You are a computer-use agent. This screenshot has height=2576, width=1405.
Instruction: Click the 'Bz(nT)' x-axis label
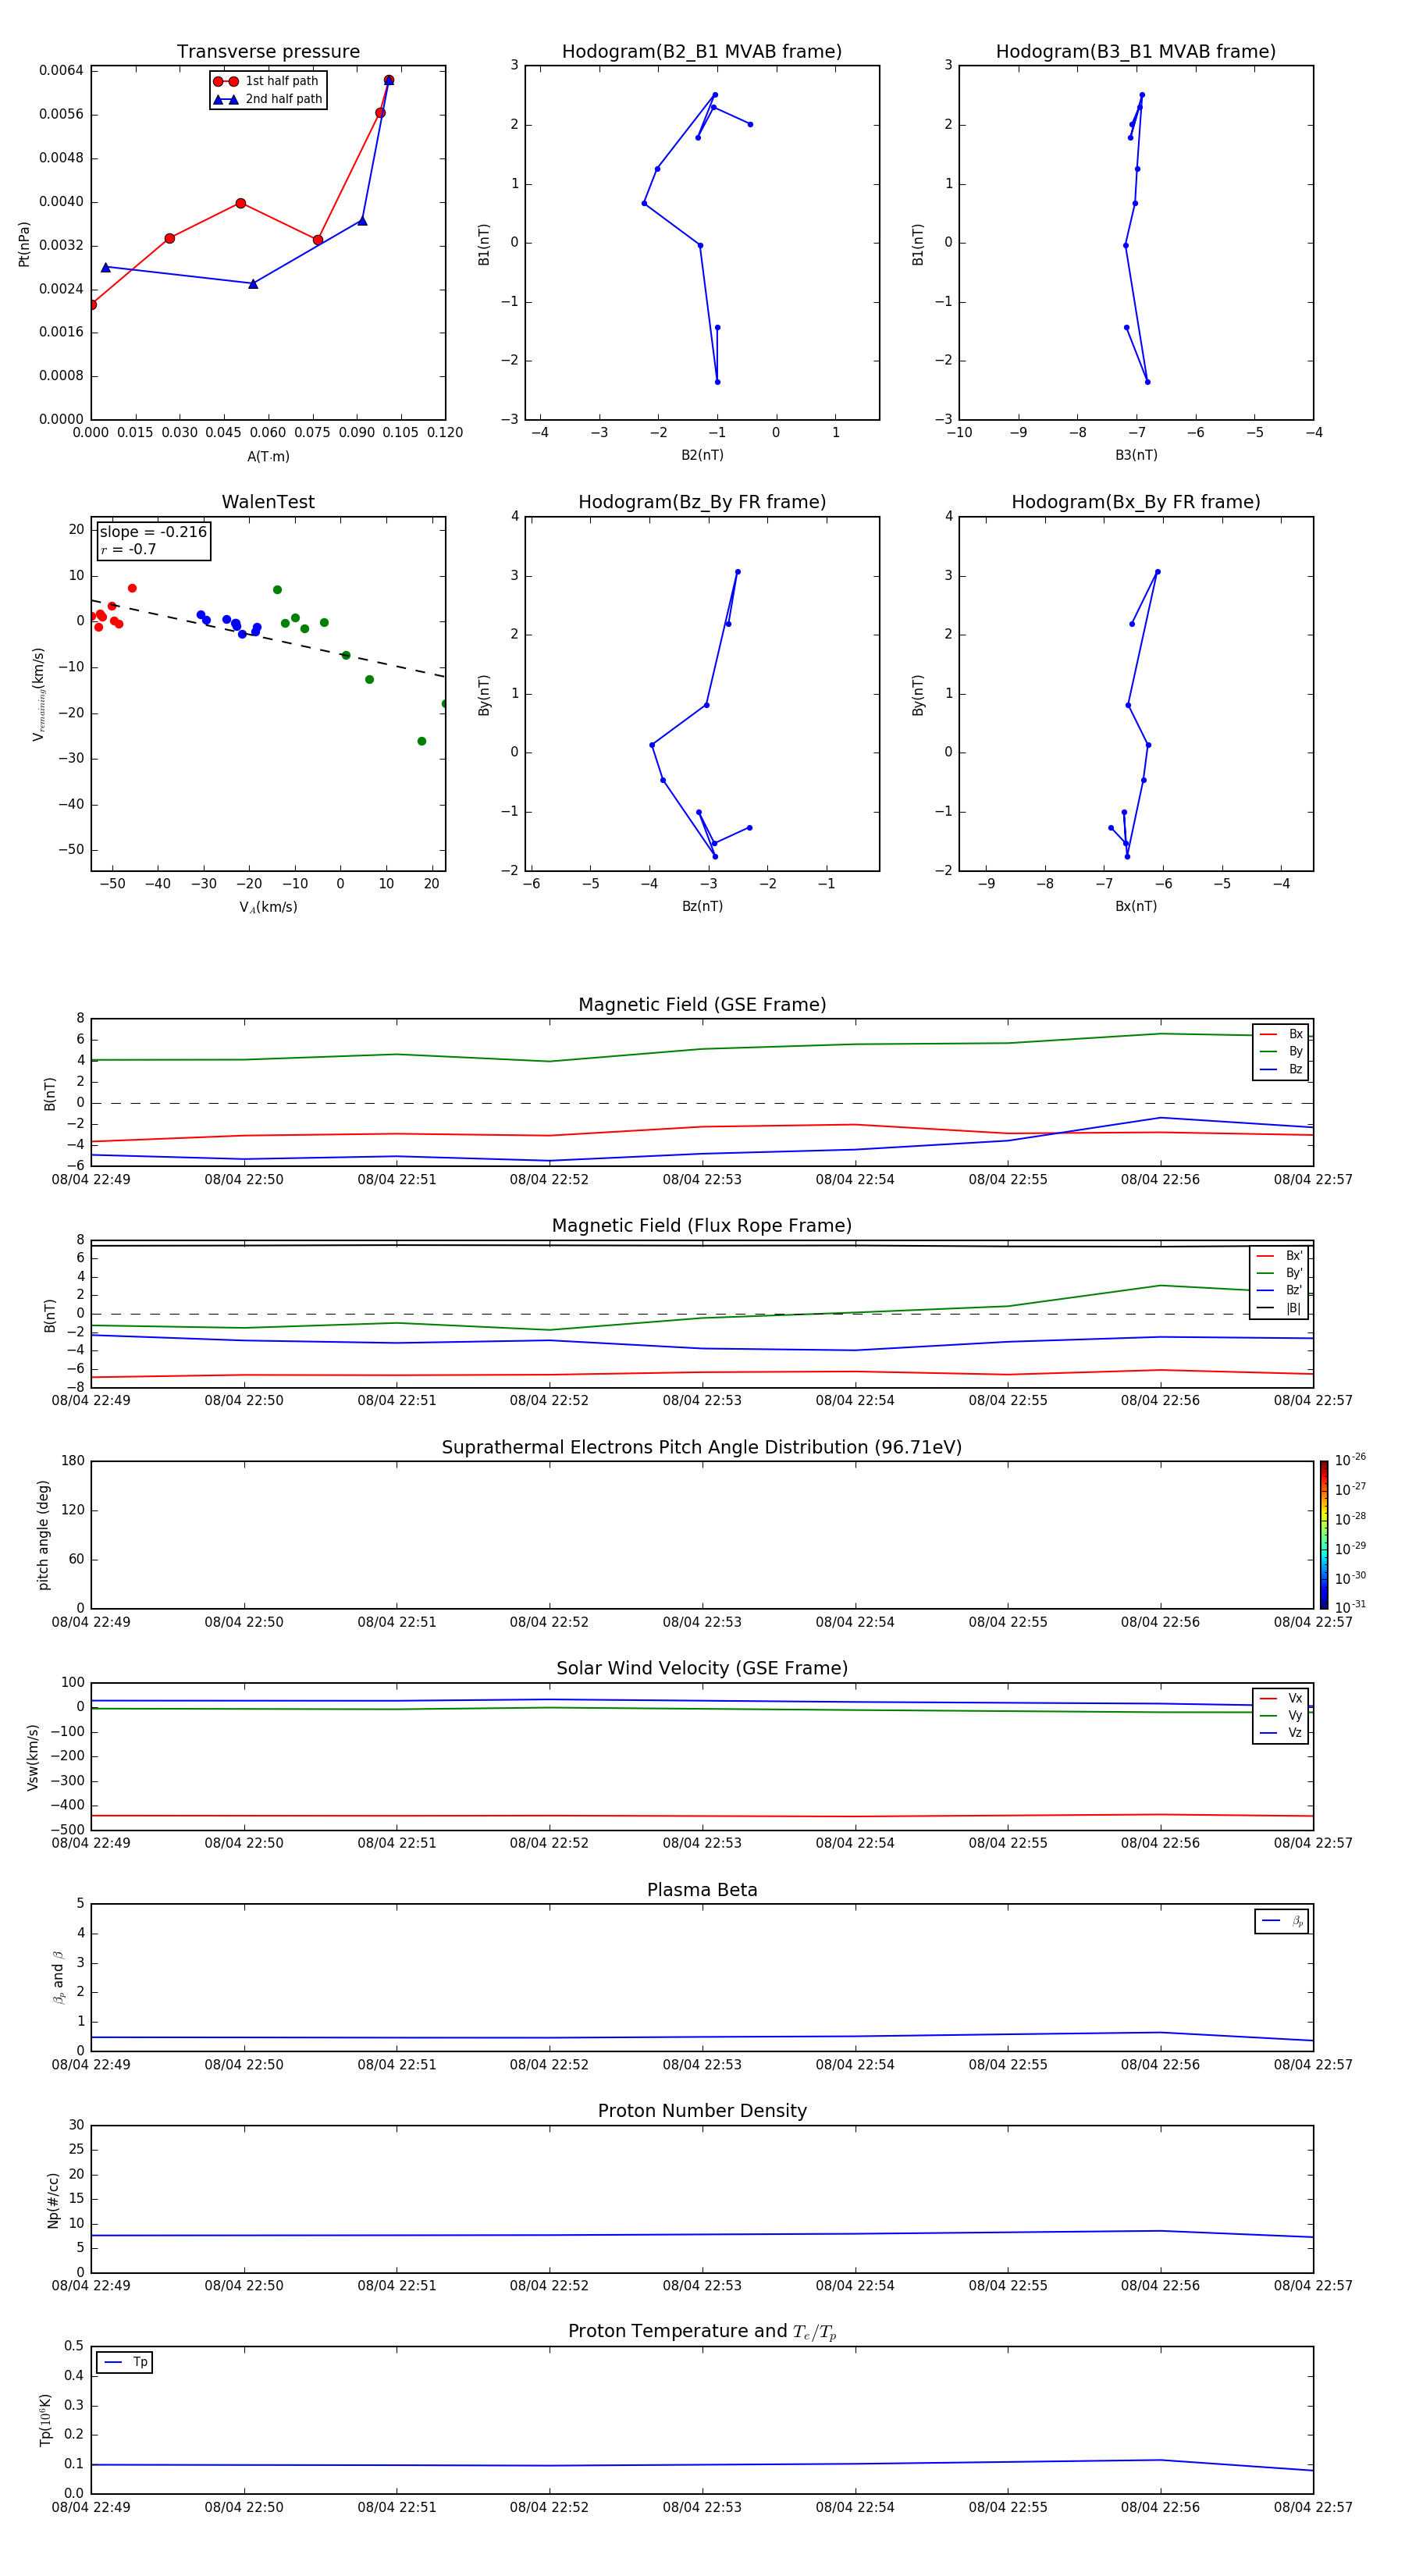click(x=702, y=906)
